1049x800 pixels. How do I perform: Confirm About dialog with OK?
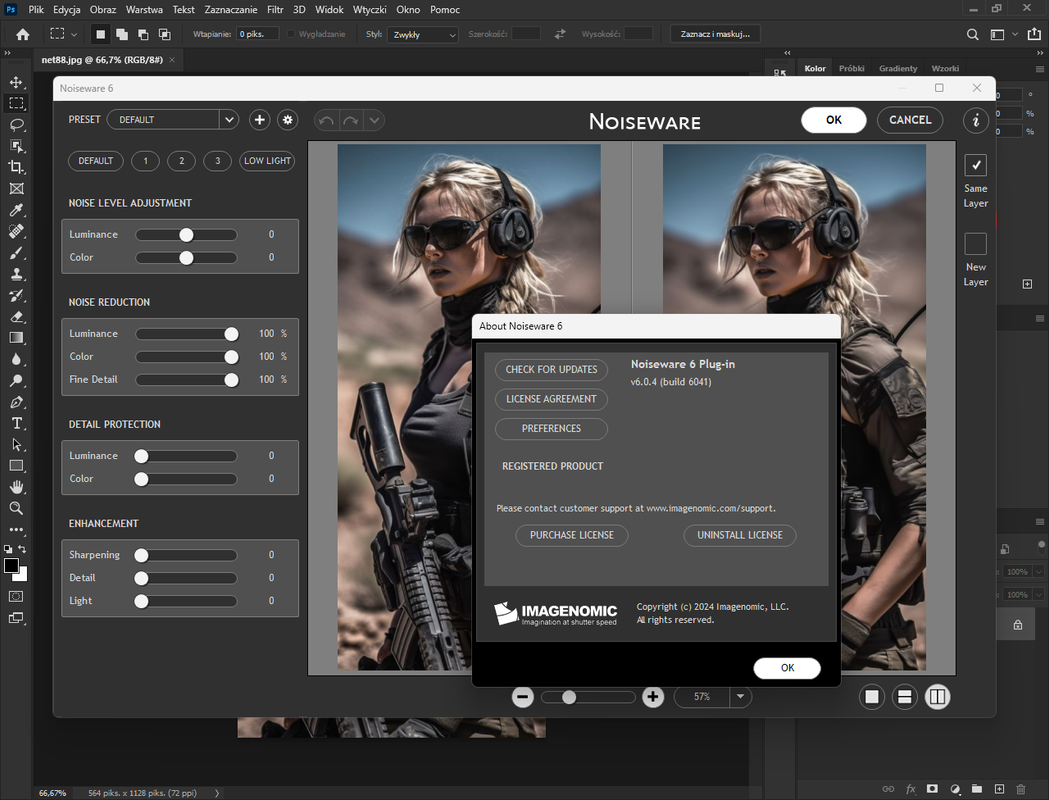click(x=787, y=668)
